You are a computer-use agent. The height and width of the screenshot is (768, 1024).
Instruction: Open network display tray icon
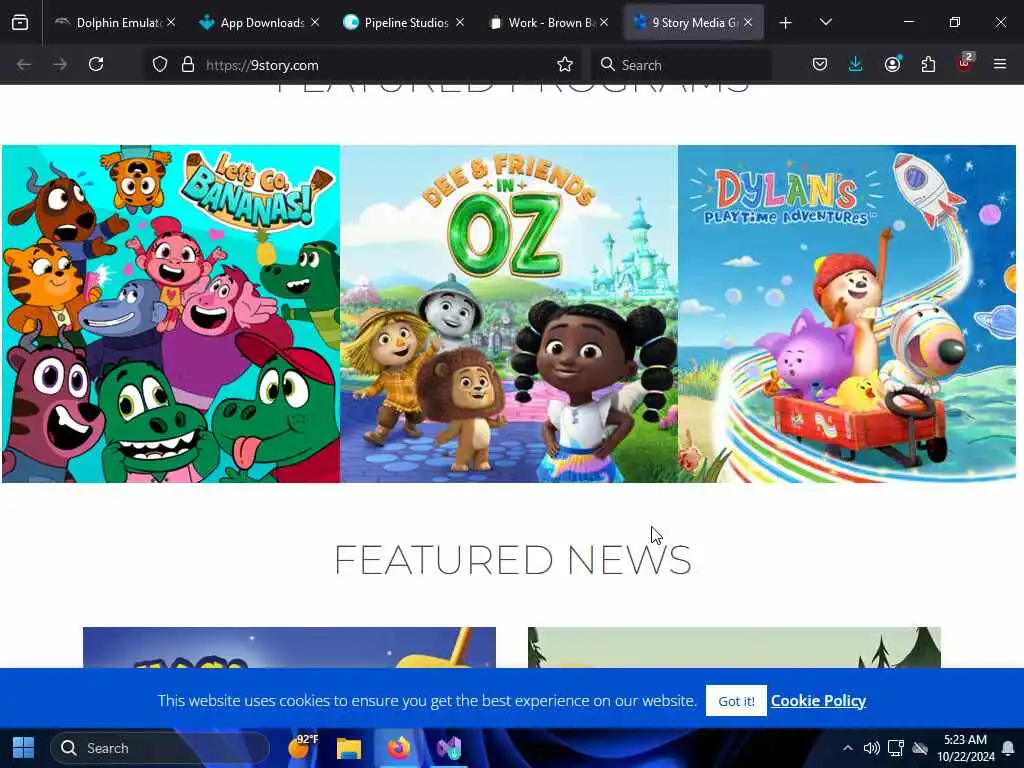[896, 748]
